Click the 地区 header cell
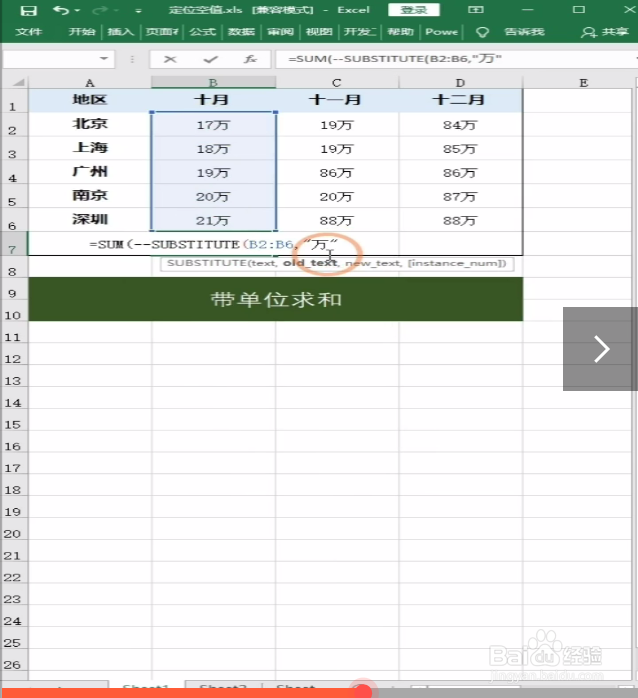The width and height of the screenshot is (638, 698). pos(90,100)
